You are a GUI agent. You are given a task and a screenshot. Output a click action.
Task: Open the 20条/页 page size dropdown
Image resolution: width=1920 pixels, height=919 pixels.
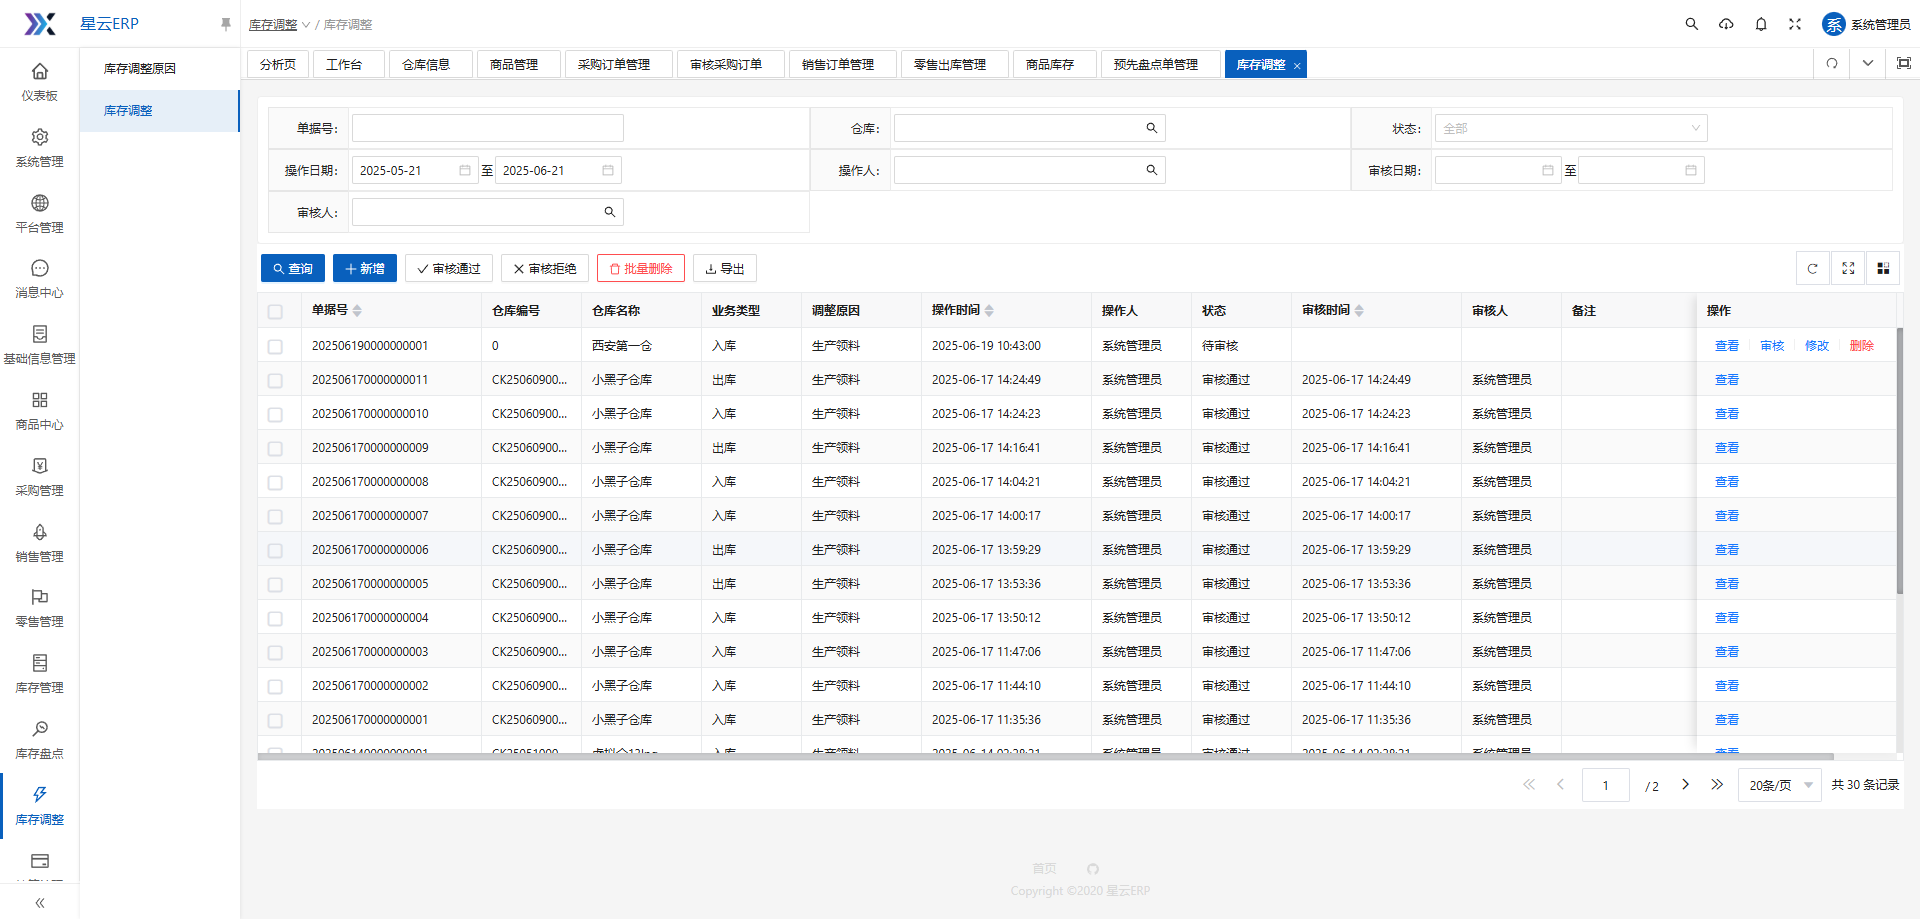[1780, 785]
